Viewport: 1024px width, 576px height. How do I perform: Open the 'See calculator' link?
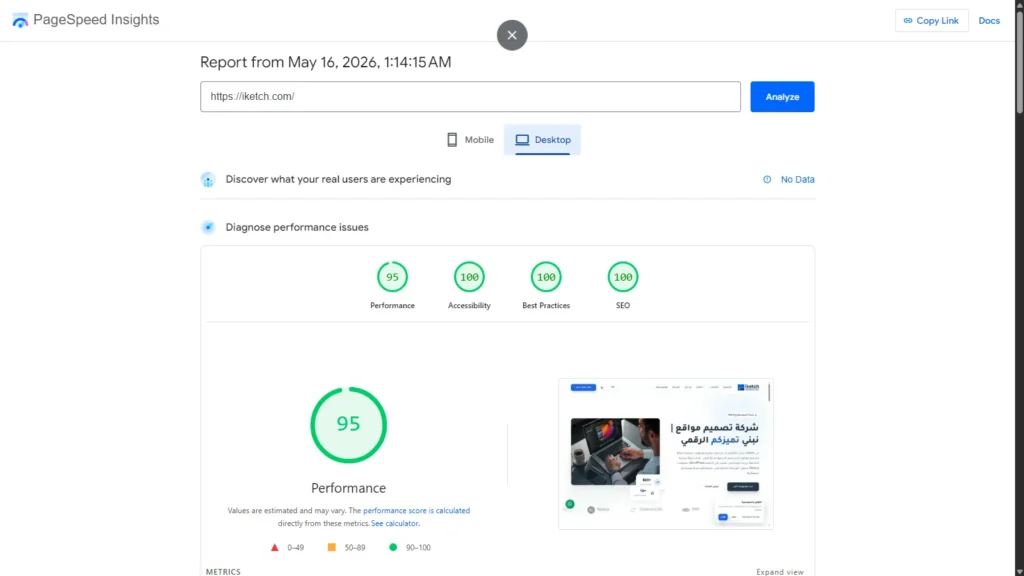click(394, 524)
